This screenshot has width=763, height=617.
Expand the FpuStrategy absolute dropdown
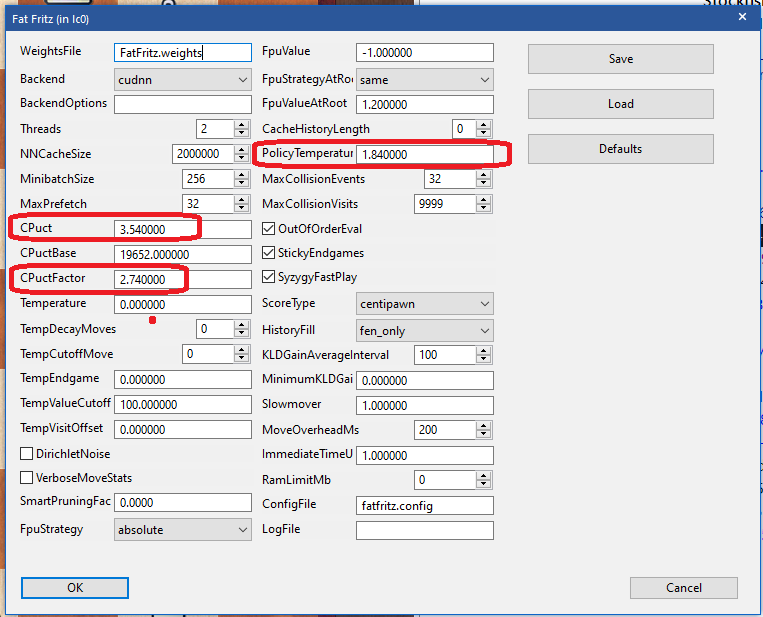pyautogui.click(x=183, y=529)
